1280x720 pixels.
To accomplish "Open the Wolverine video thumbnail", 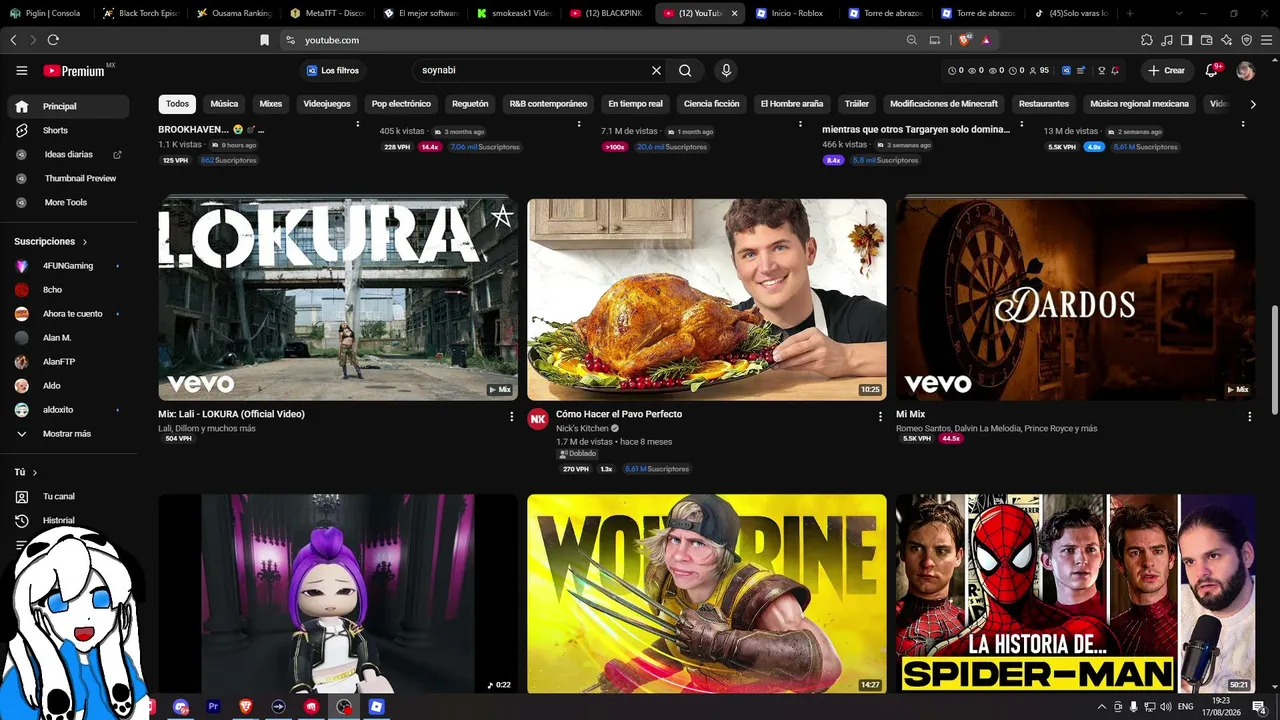I will point(707,594).
